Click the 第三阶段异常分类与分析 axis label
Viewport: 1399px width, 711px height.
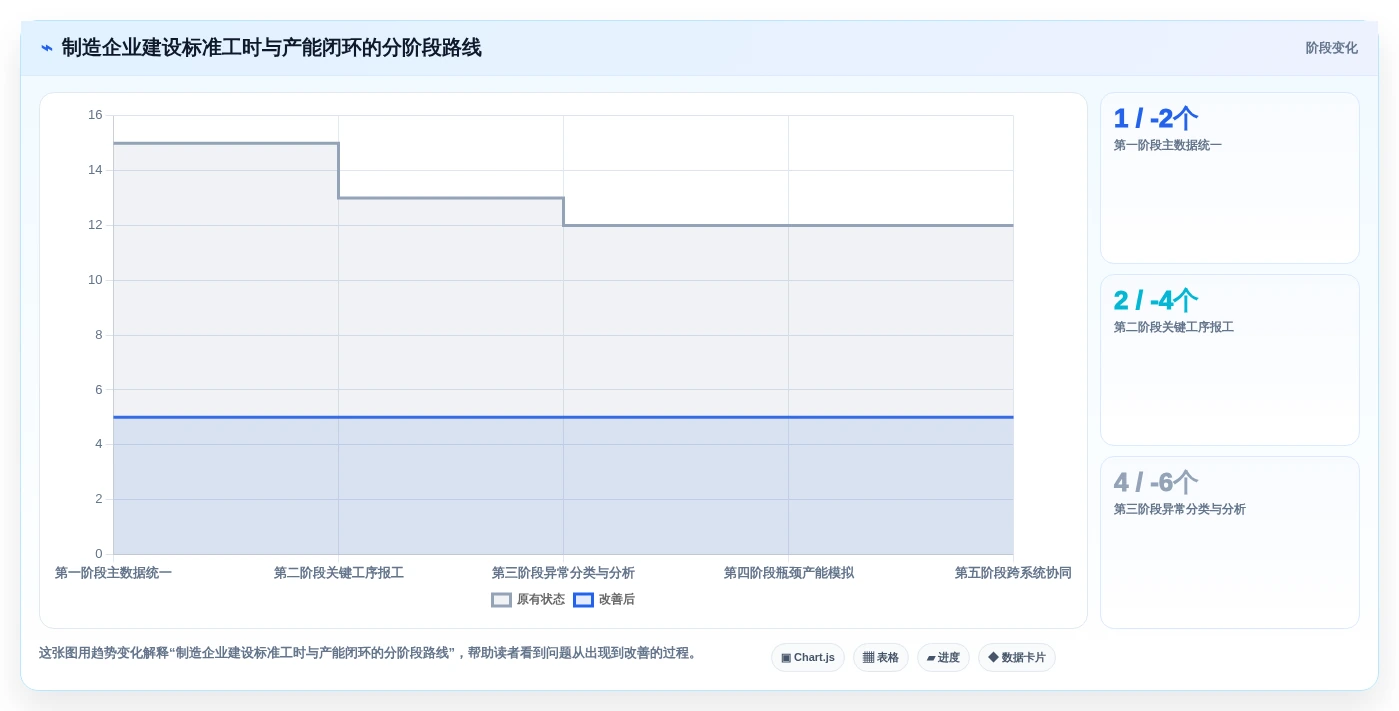(563, 573)
